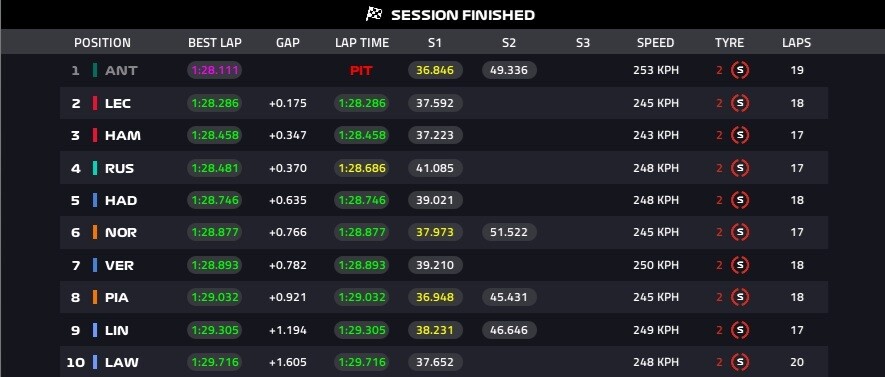Click the LAPS column header

pyautogui.click(x=796, y=43)
